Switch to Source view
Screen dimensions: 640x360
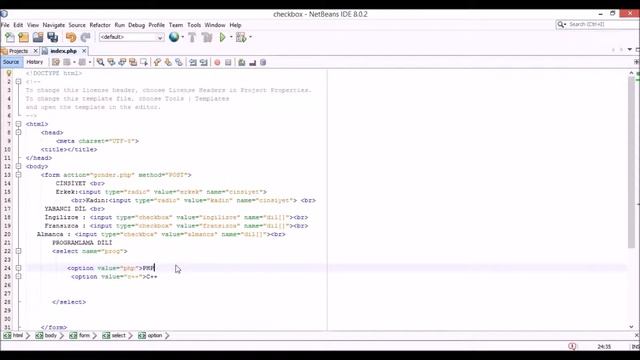(11, 62)
